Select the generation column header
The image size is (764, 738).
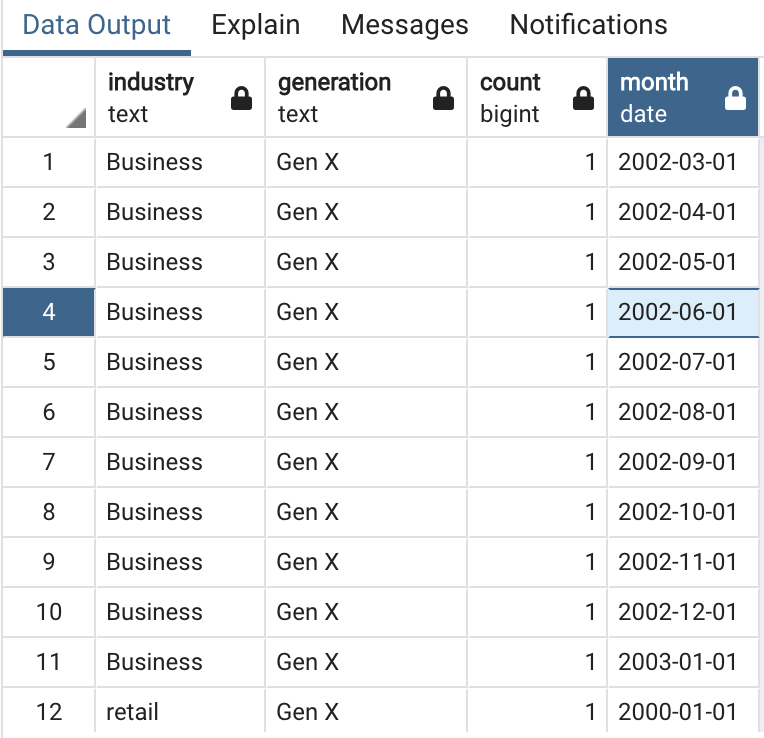pos(366,97)
